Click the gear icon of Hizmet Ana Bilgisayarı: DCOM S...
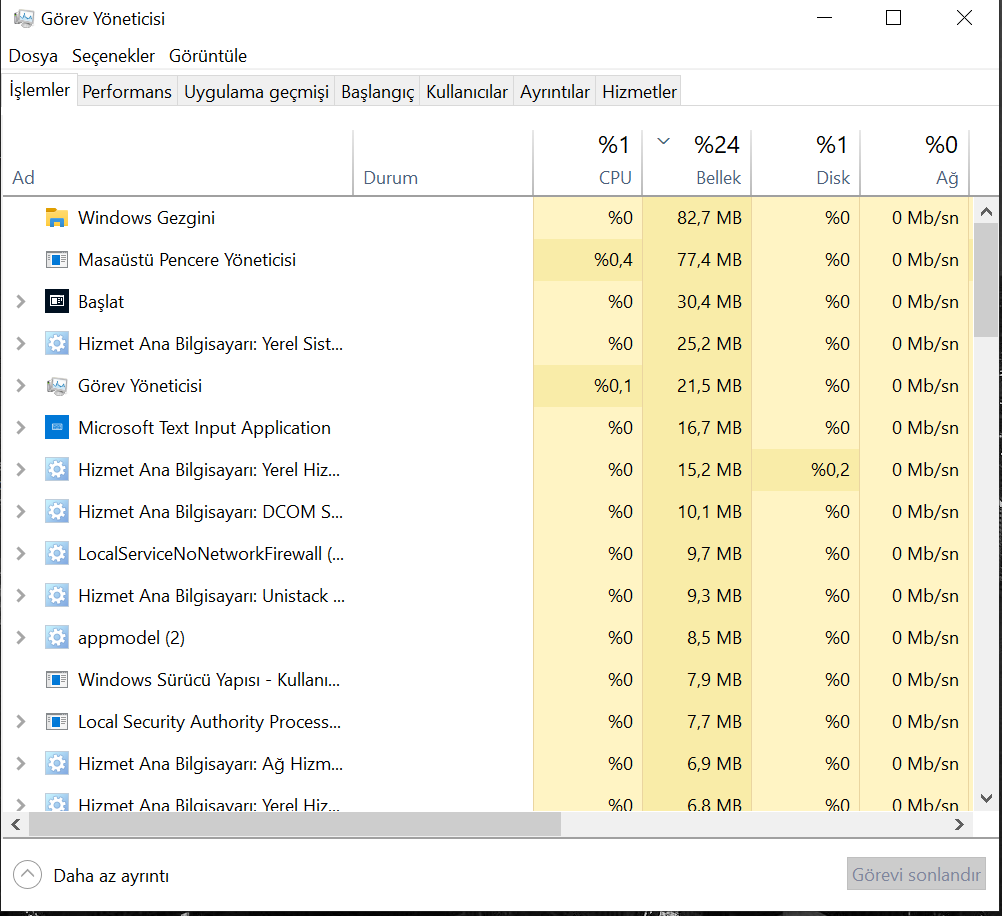The width and height of the screenshot is (1002, 916). [57, 512]
